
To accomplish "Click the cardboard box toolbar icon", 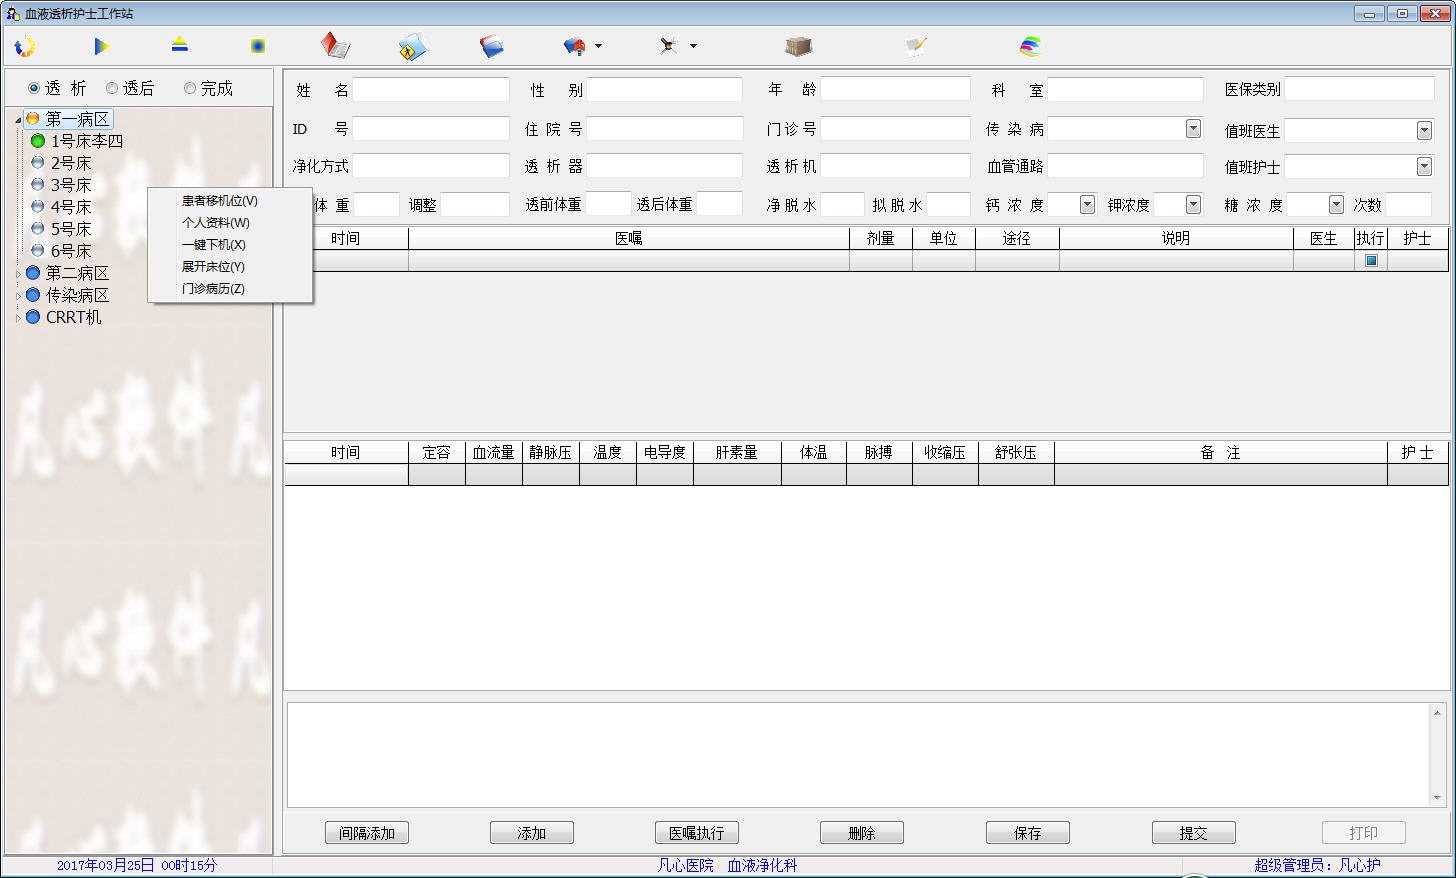I will tap(798, 46).
